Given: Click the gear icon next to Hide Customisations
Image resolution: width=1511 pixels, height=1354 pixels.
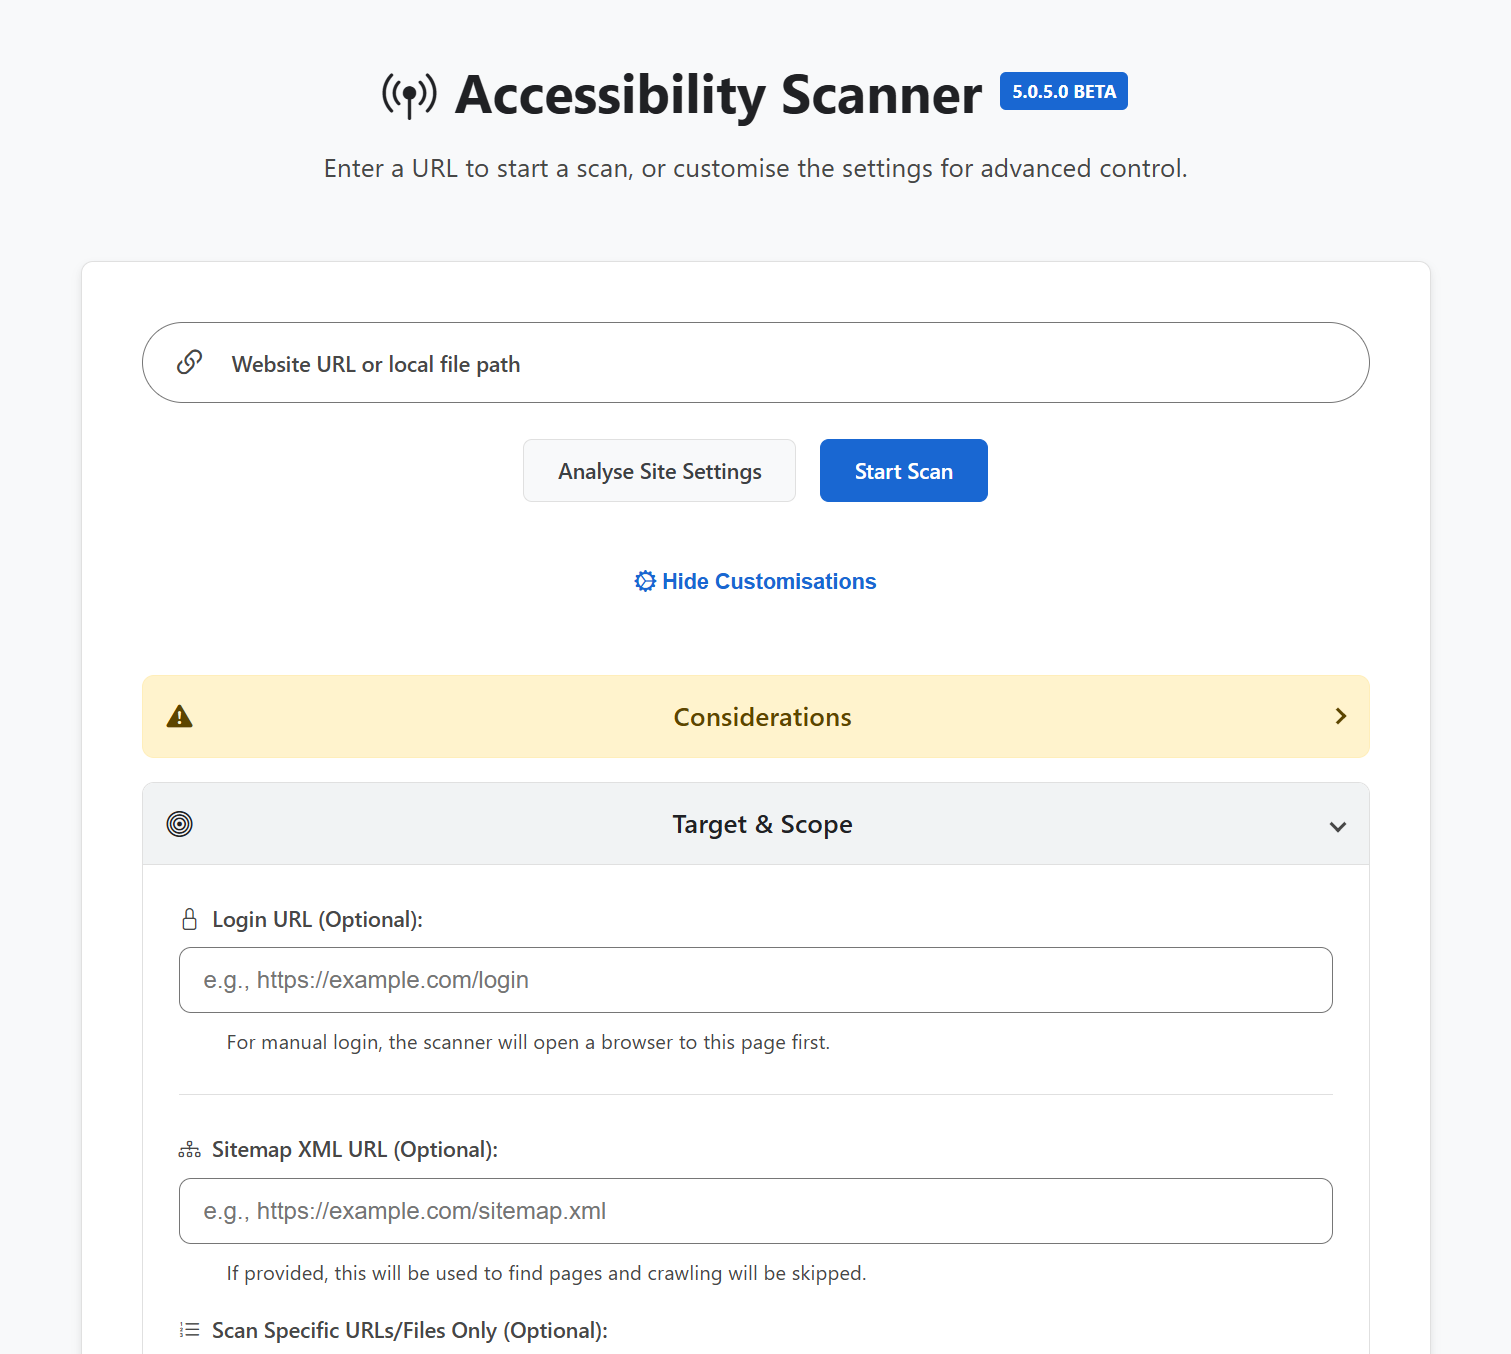Looking at the screenshot, I should click(645, 581).
